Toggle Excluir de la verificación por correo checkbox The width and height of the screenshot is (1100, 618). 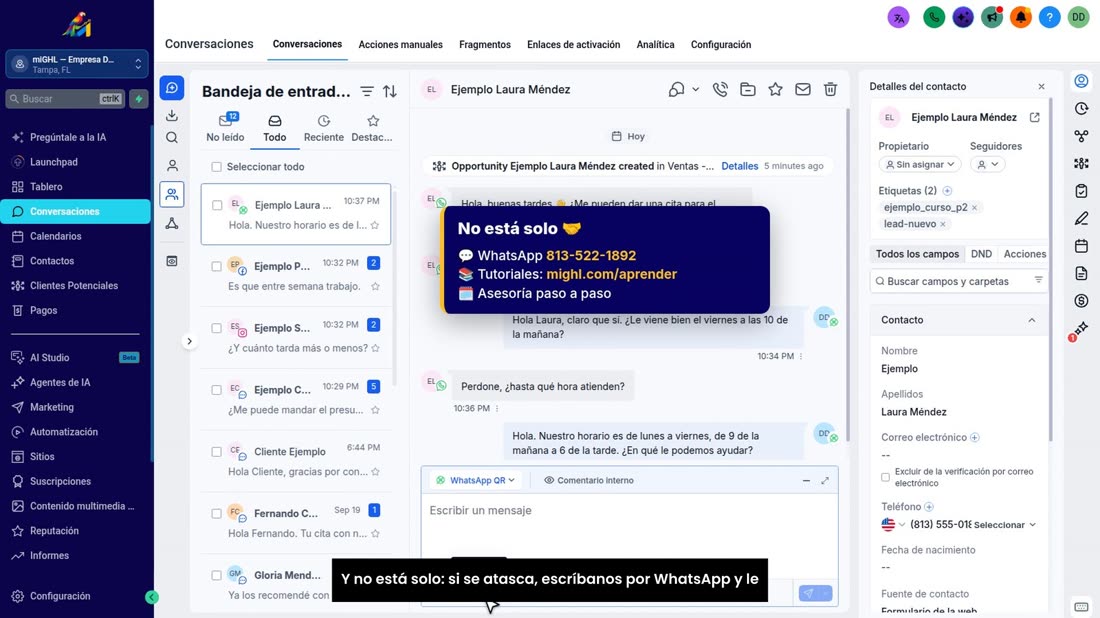click(885, 478)
